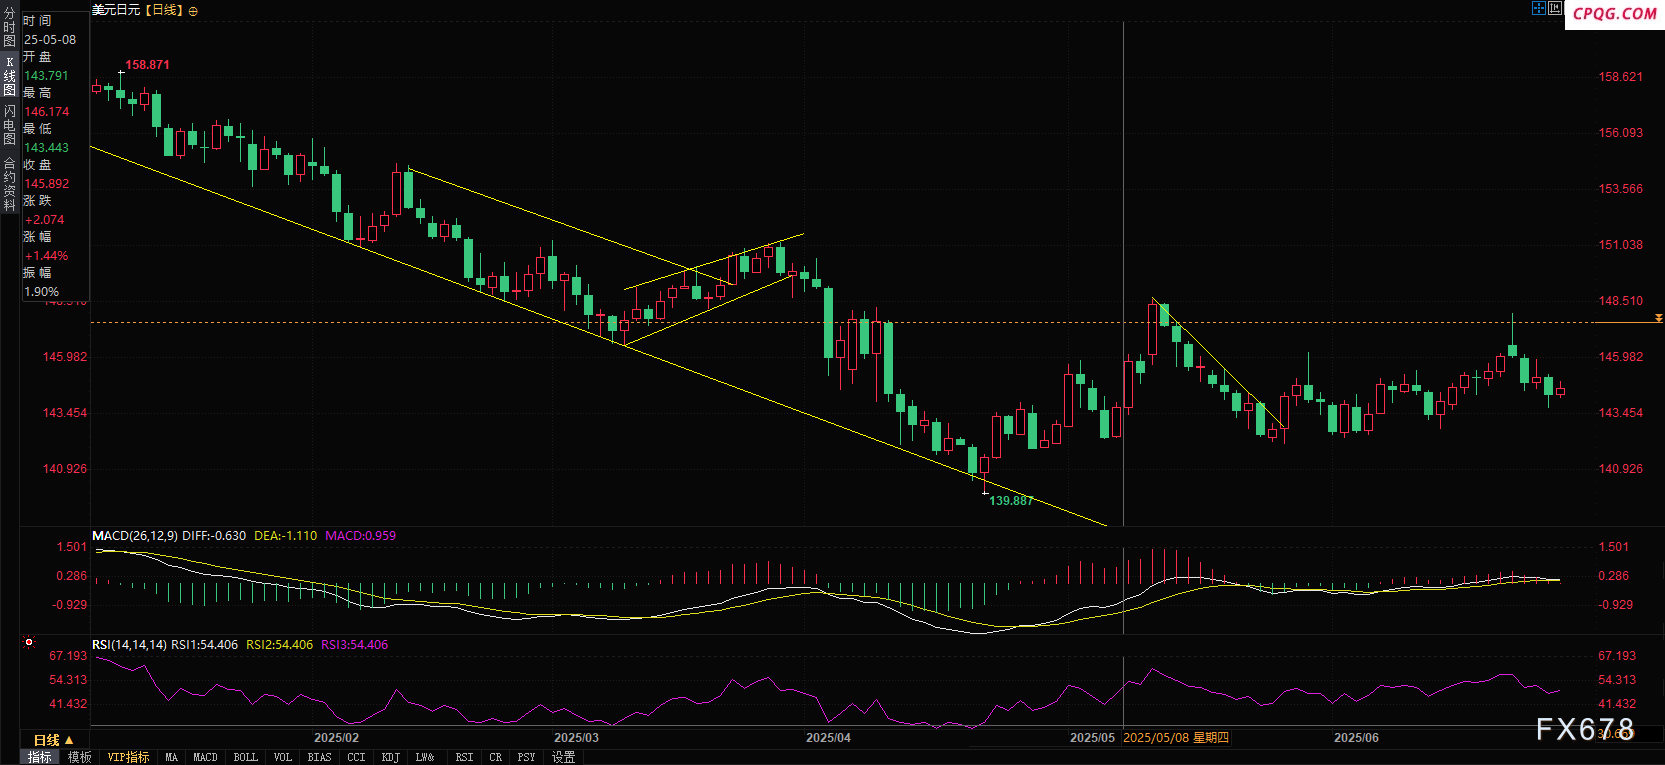Select the RSI indicator button

(x=464, y=757)
